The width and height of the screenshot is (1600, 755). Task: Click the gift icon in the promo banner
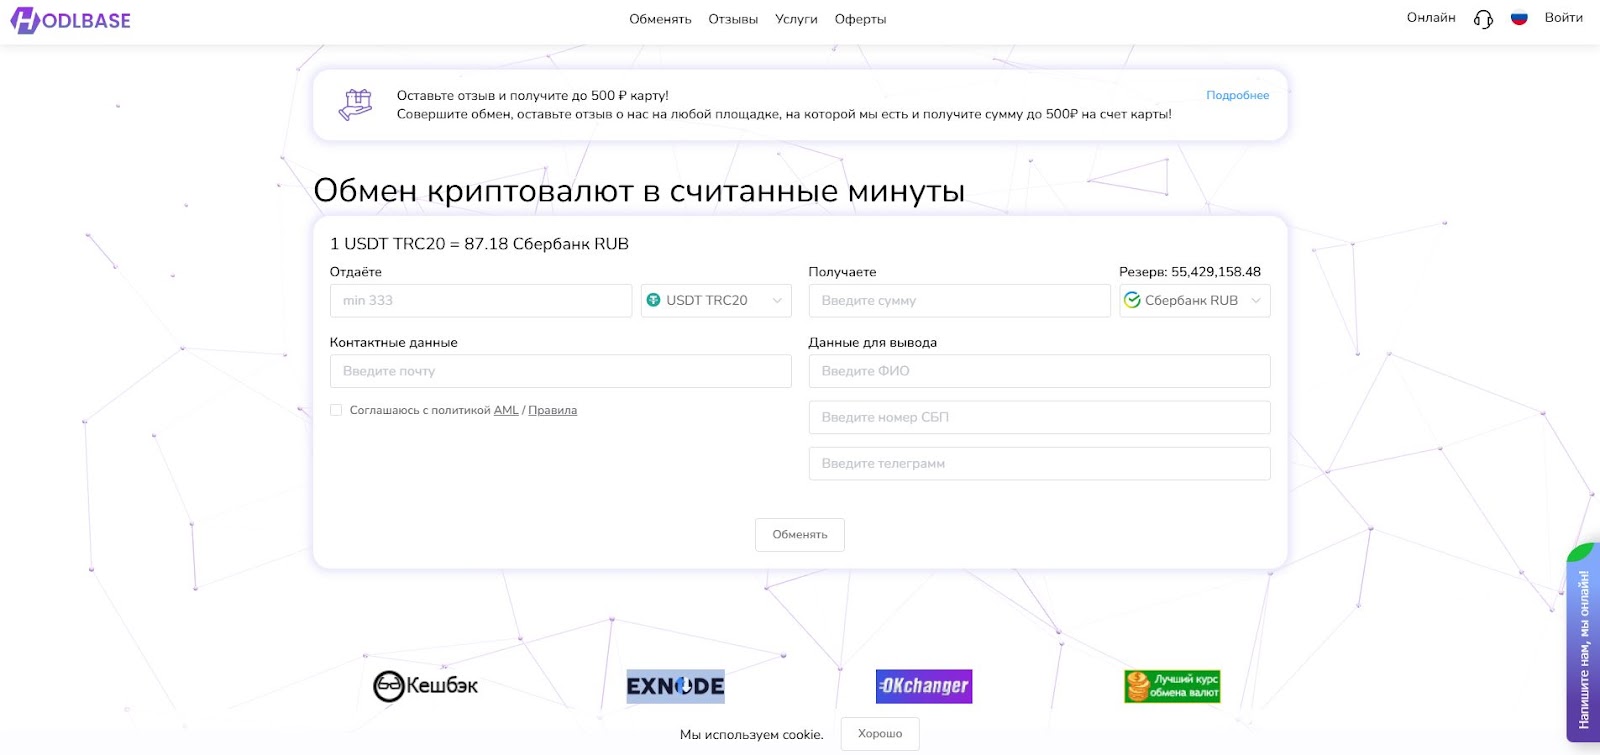[355, 104]
